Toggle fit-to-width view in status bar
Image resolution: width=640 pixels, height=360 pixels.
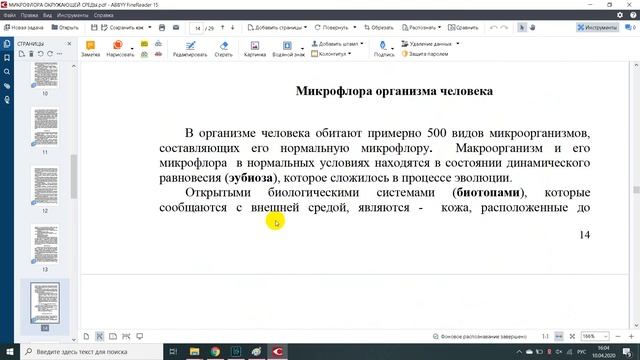click(559, 336)
